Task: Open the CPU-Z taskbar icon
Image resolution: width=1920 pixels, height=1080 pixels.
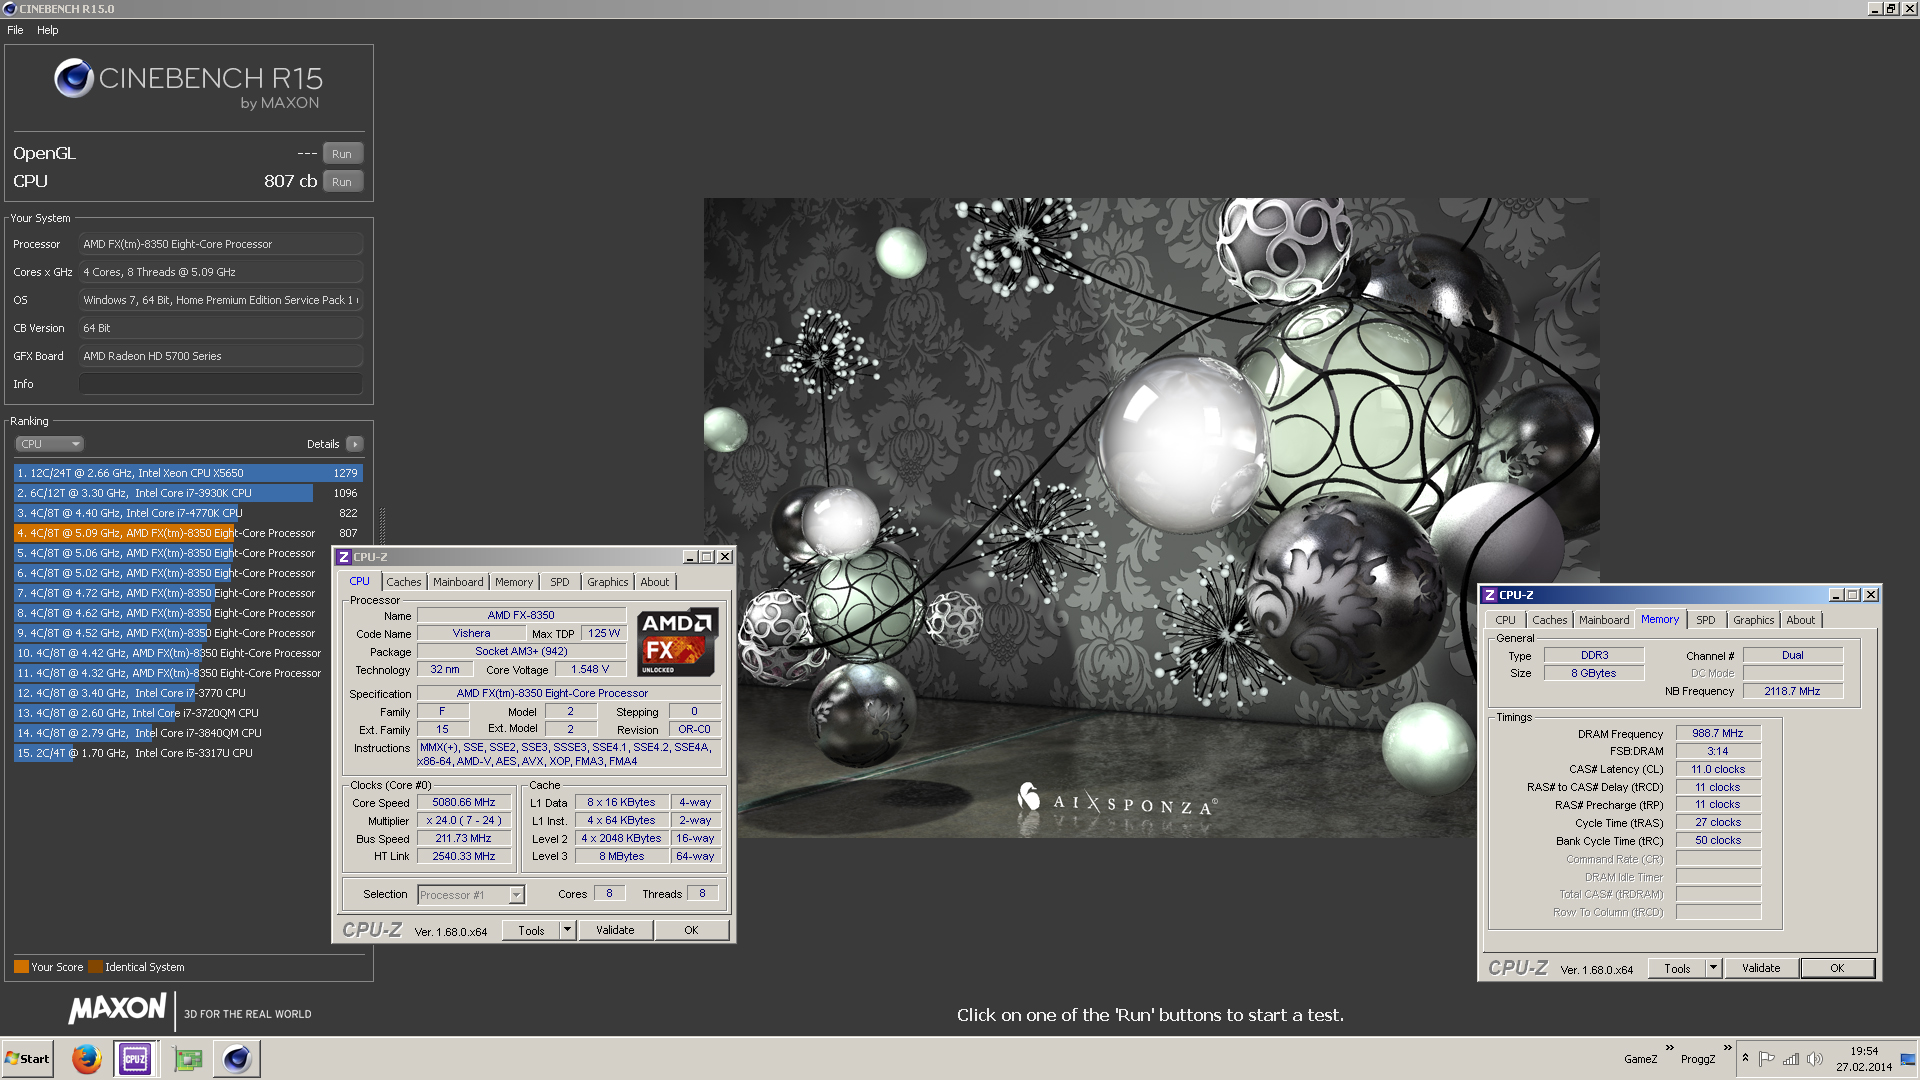Action: click(x=135, y=1058)
